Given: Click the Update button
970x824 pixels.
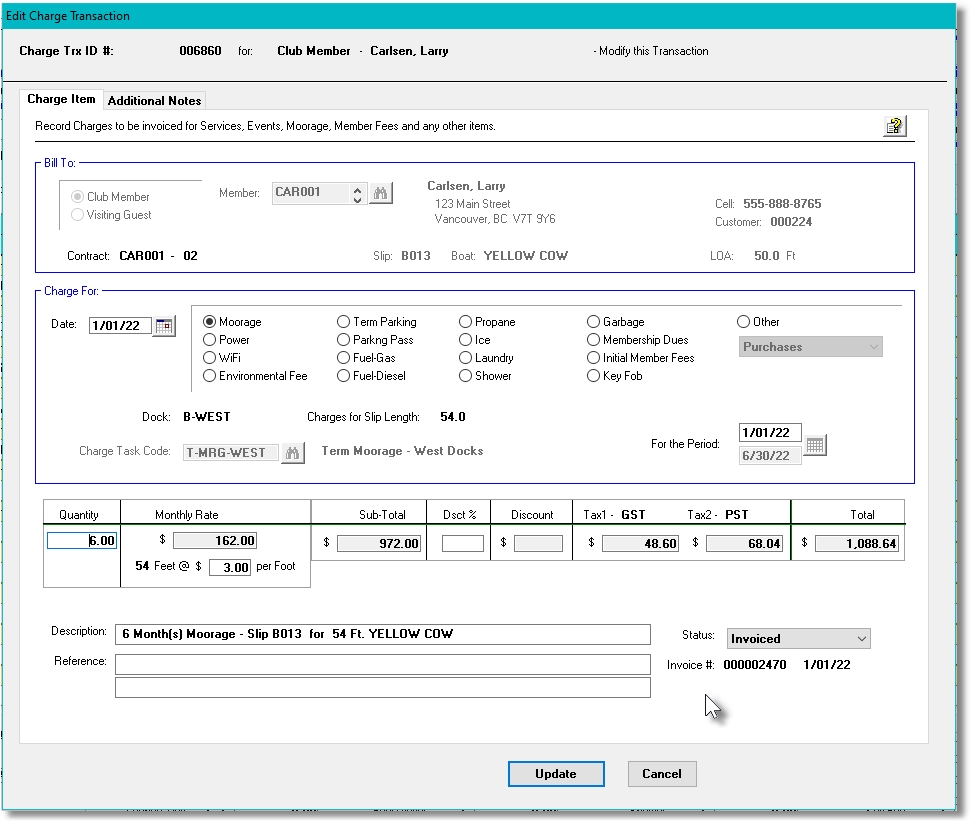Looking at the screenshot, I should (556, 773).
